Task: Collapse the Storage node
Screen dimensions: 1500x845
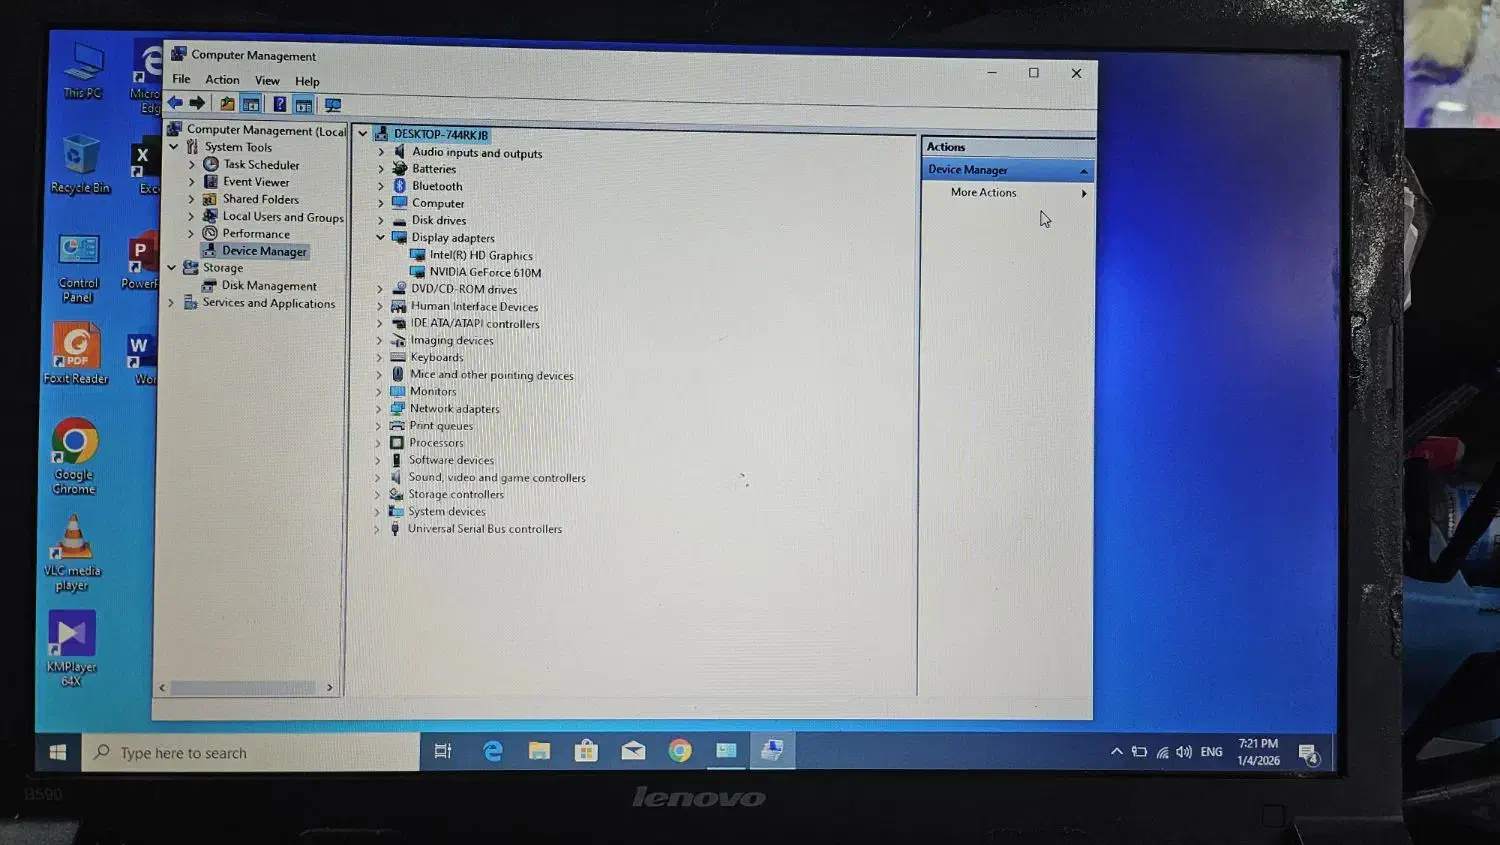Action: [x=172, y=268]
